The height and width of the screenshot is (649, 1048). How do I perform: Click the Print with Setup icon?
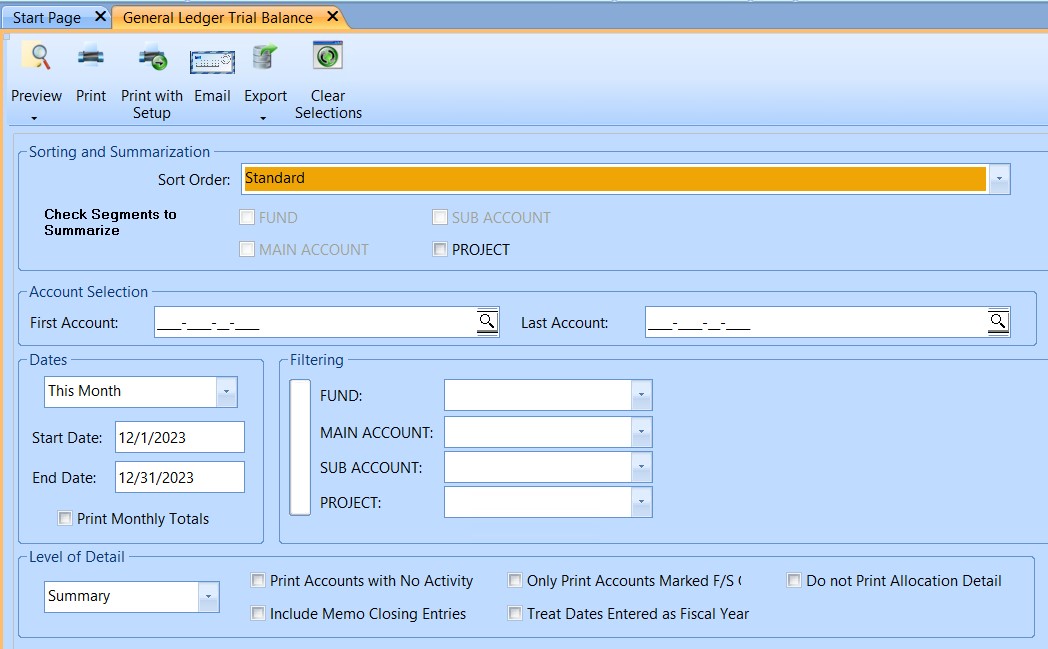(x=150, y=58)
